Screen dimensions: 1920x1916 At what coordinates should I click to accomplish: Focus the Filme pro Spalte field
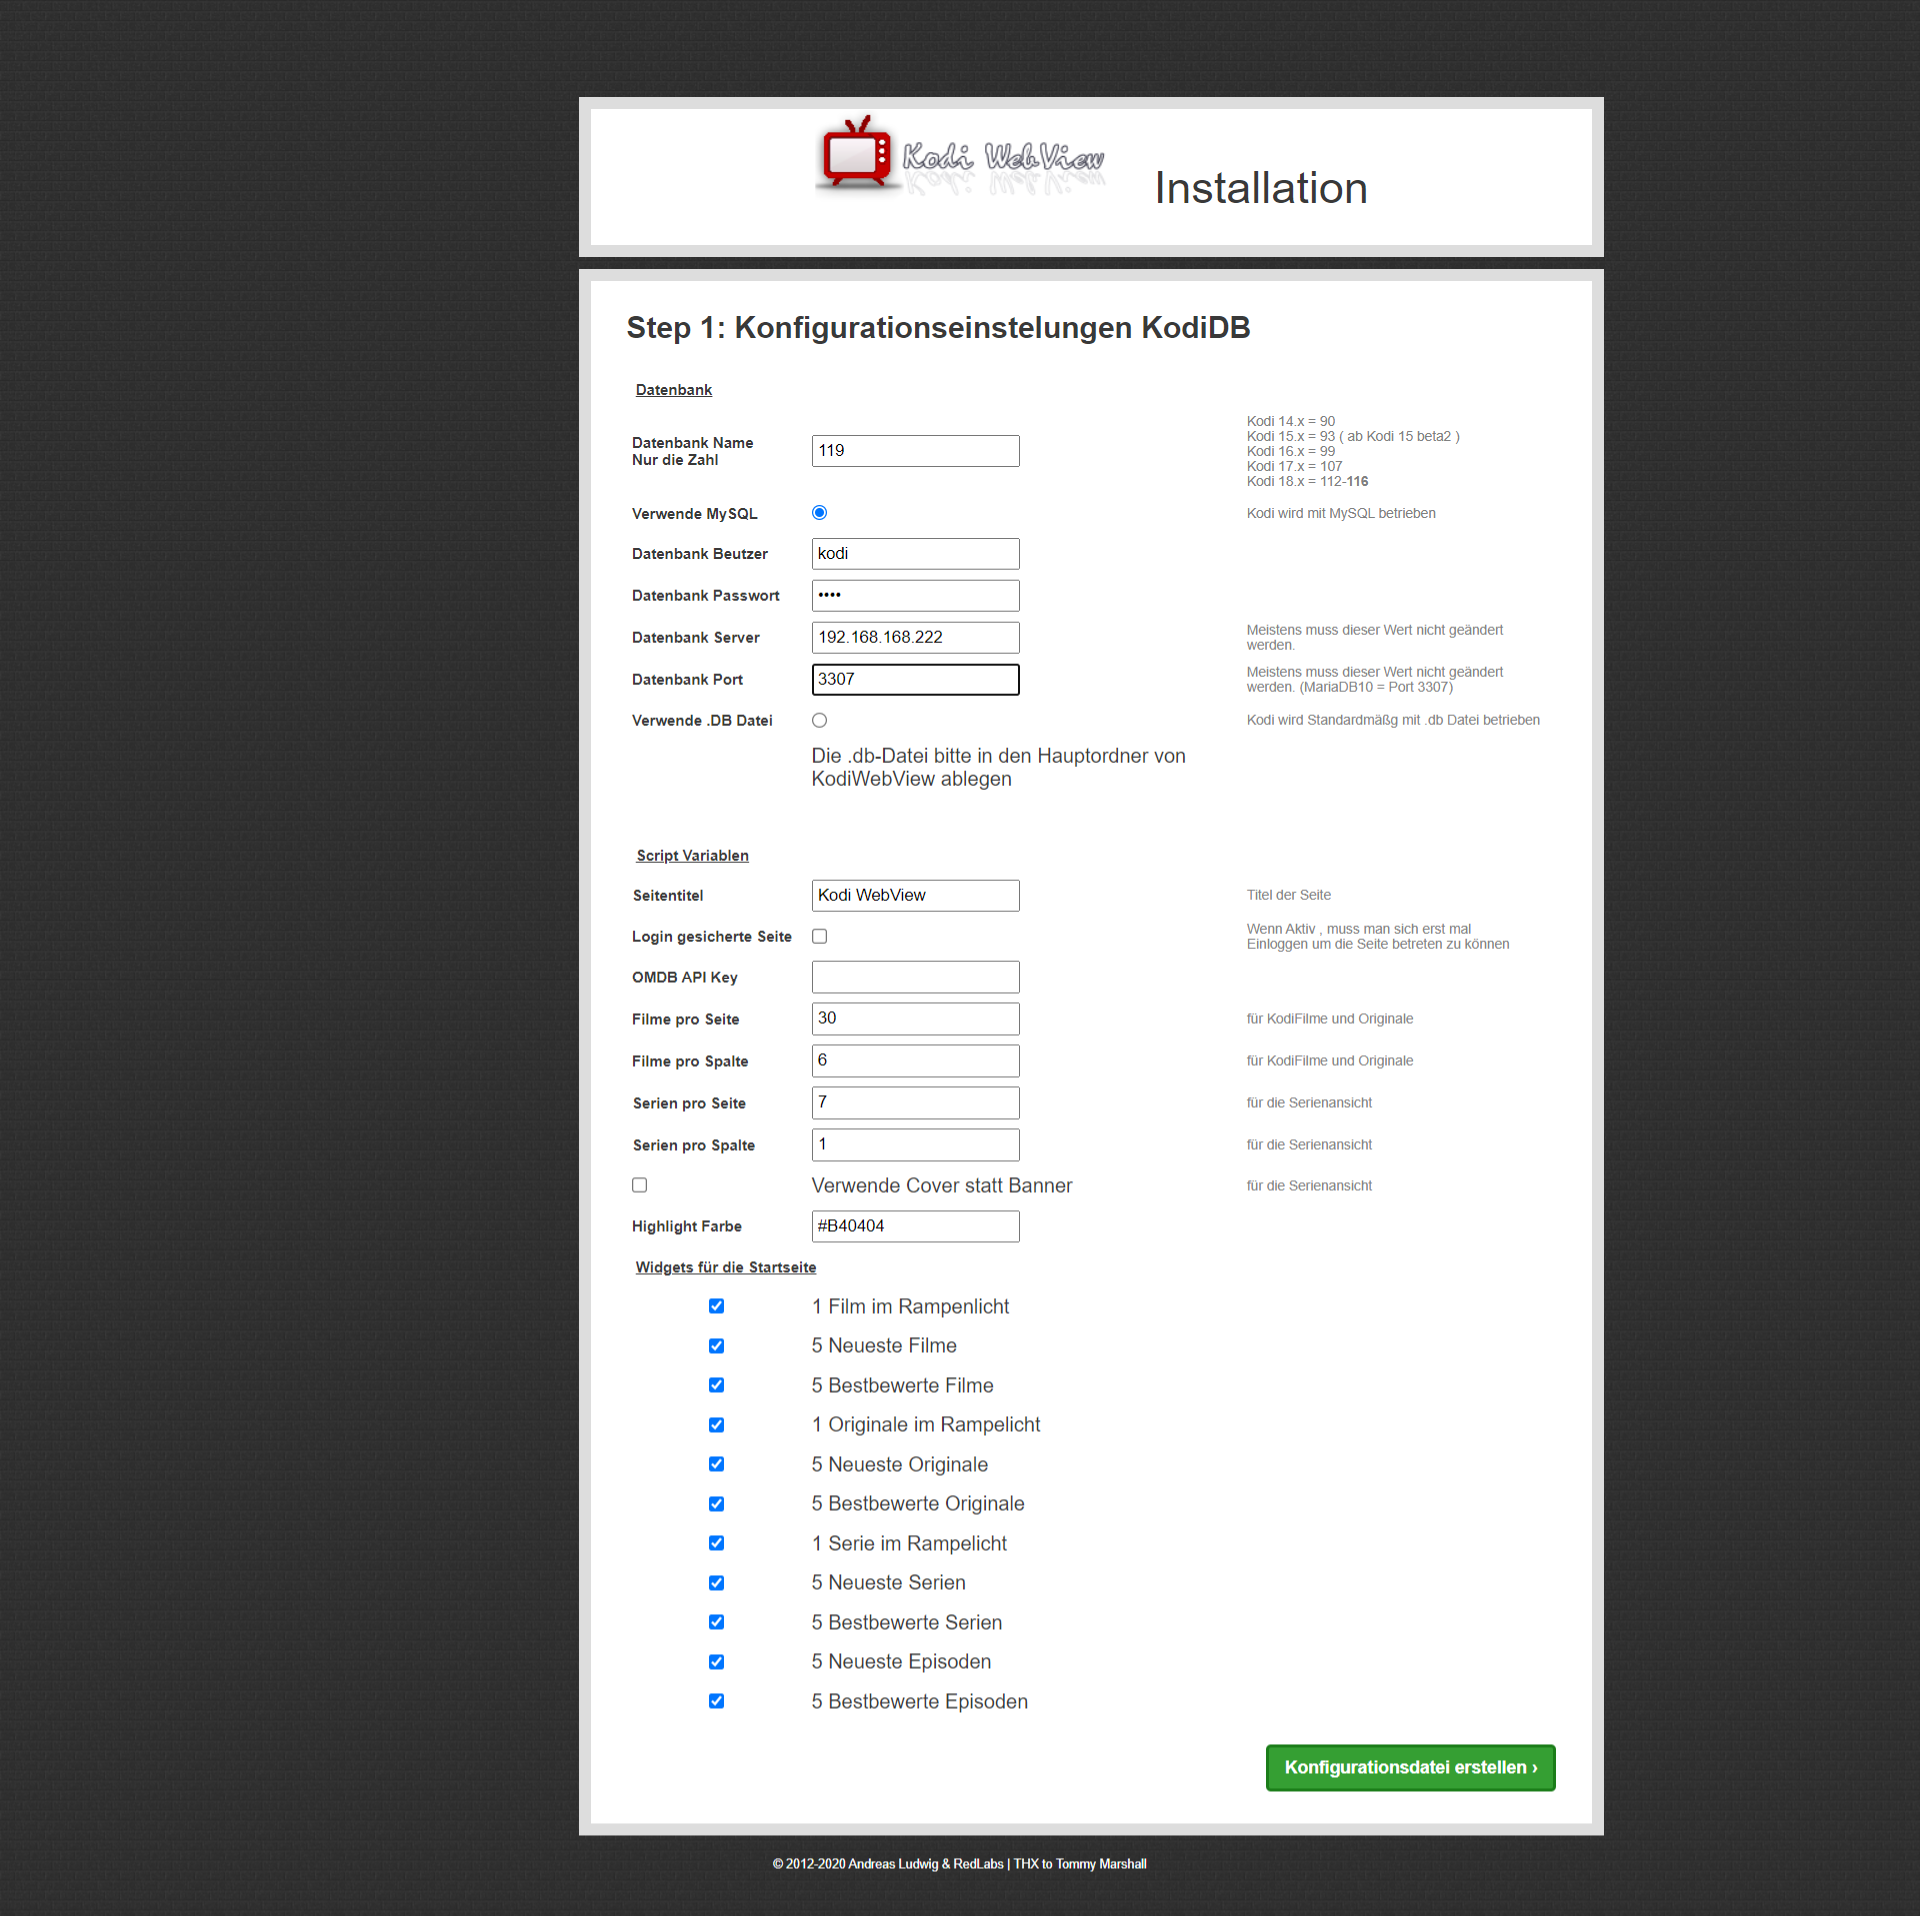point(915,1061)
